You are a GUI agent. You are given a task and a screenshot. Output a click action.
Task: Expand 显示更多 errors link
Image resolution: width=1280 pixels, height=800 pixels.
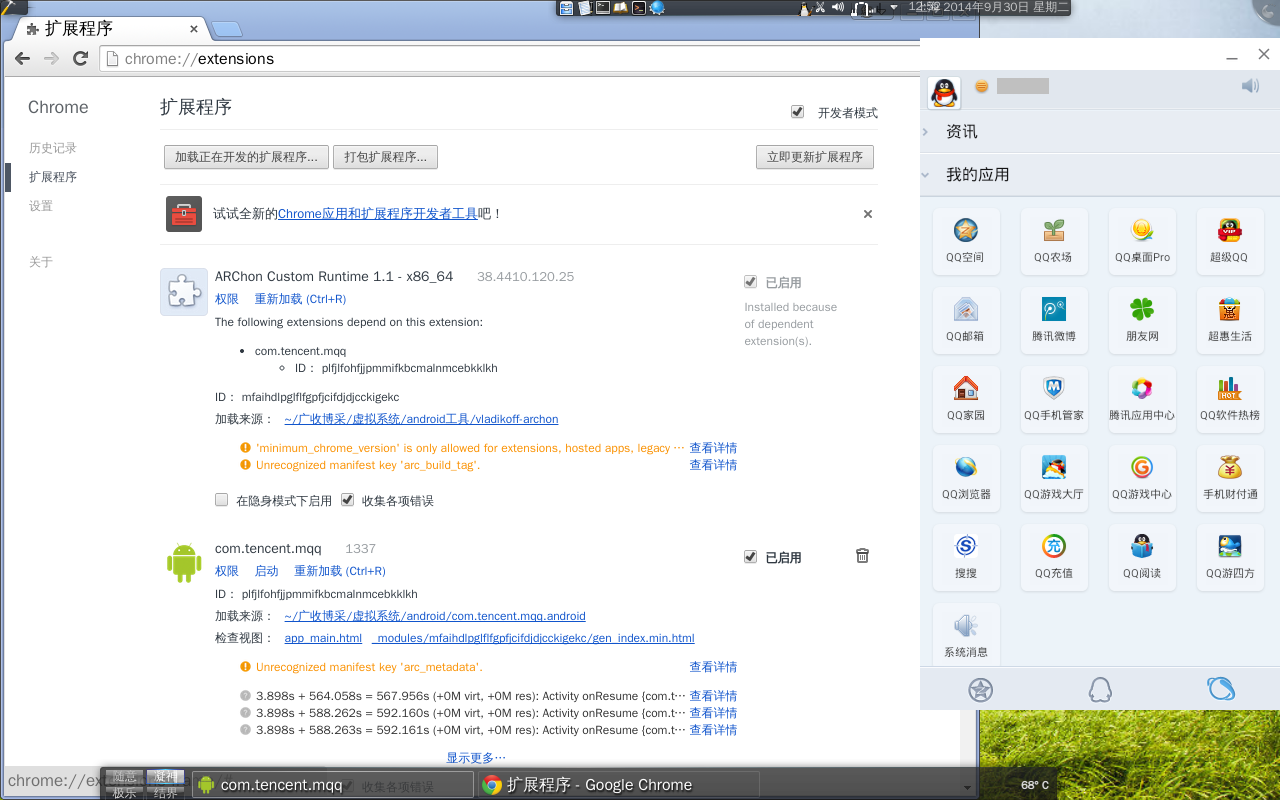[x=476, y=758]
